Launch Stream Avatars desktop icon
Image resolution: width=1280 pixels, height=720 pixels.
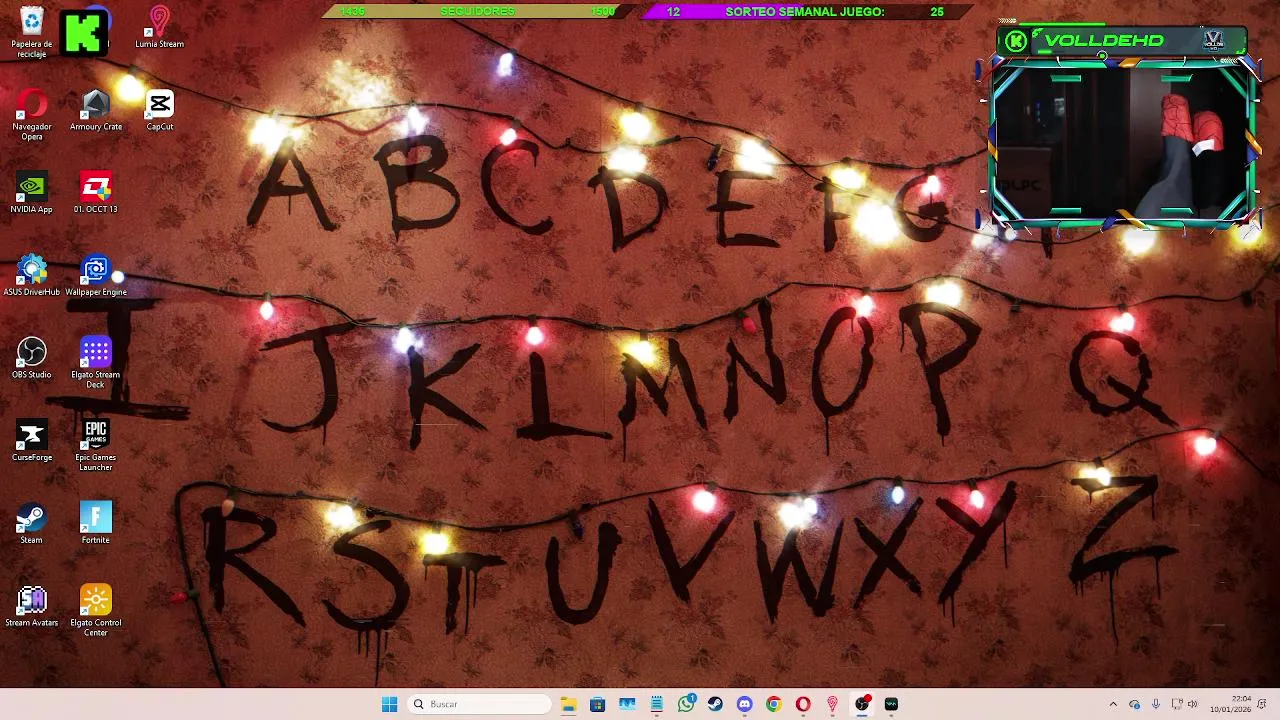click(32, 608)
